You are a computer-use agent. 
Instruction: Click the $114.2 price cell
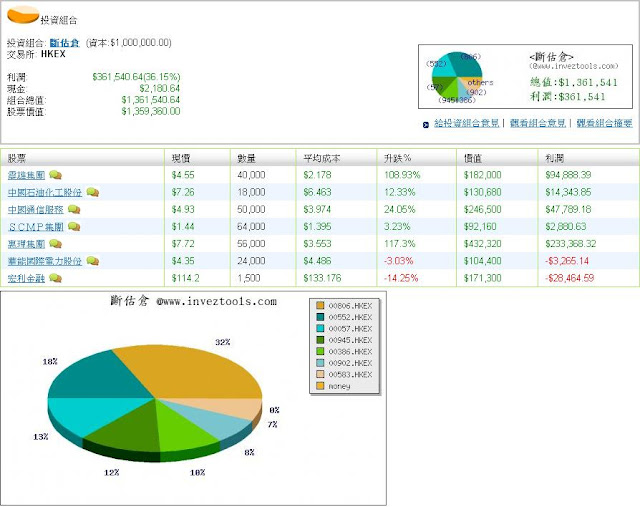click(x=186, y=278)
